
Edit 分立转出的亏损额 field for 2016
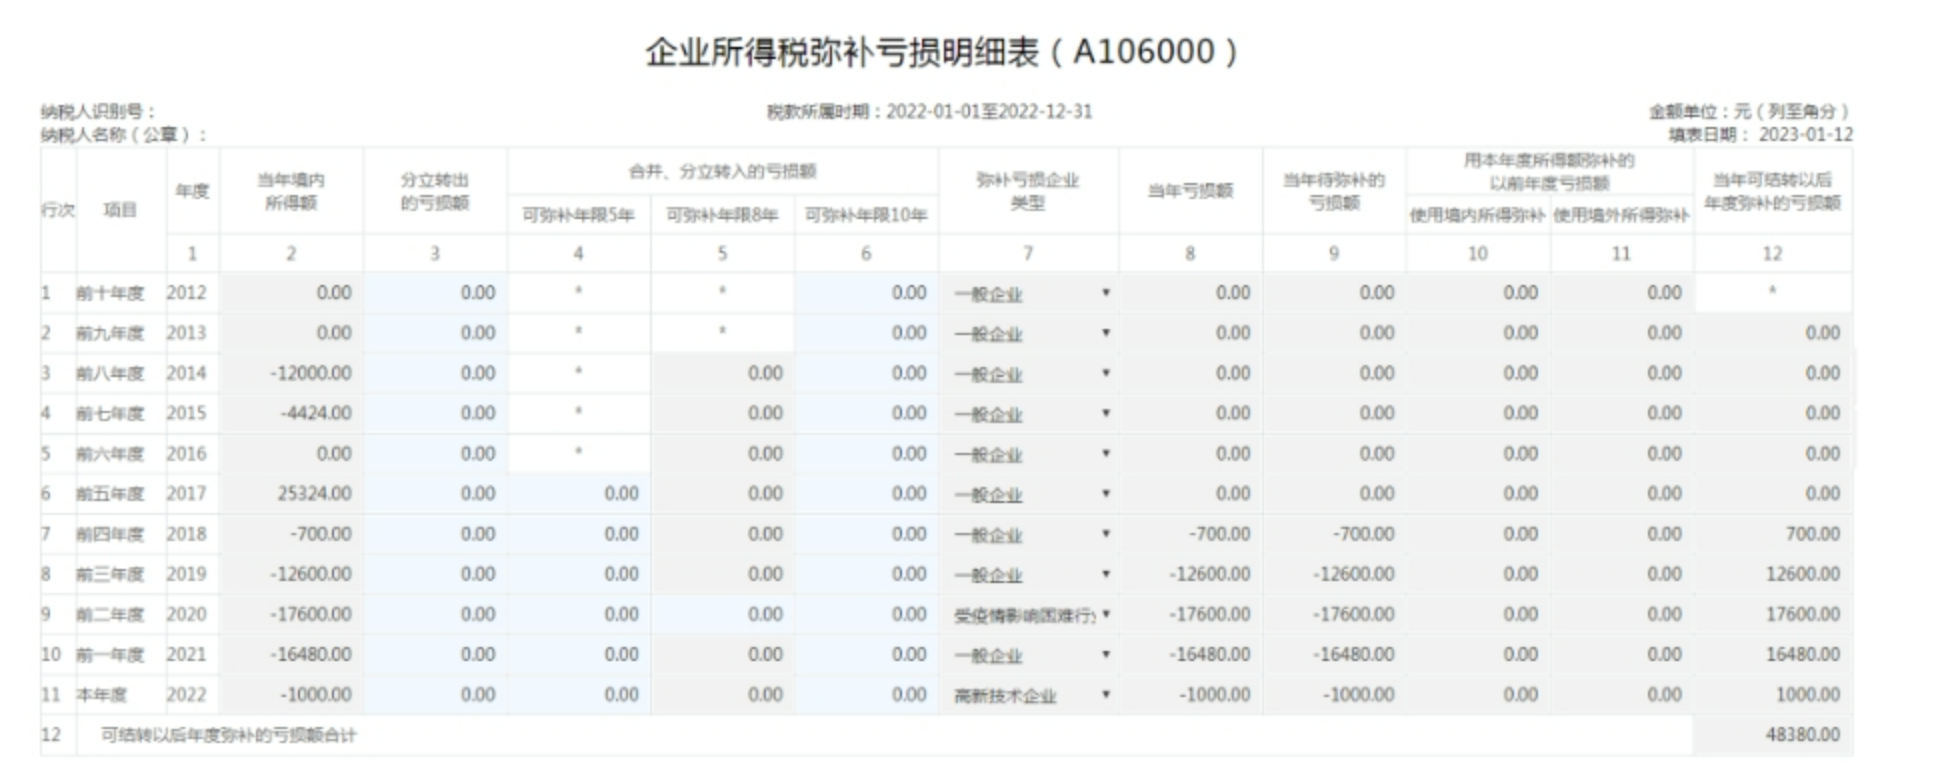point(435,454)
